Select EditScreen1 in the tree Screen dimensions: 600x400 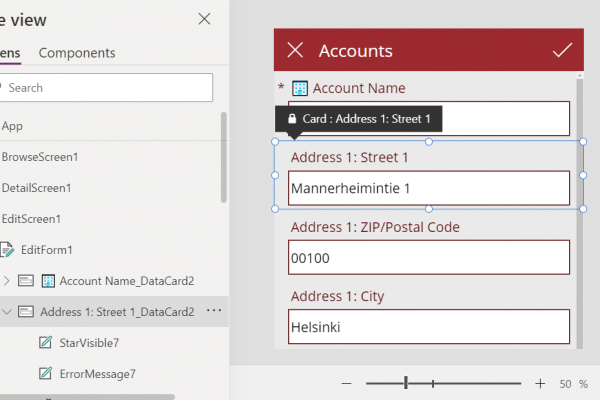(x=31, y=219)
